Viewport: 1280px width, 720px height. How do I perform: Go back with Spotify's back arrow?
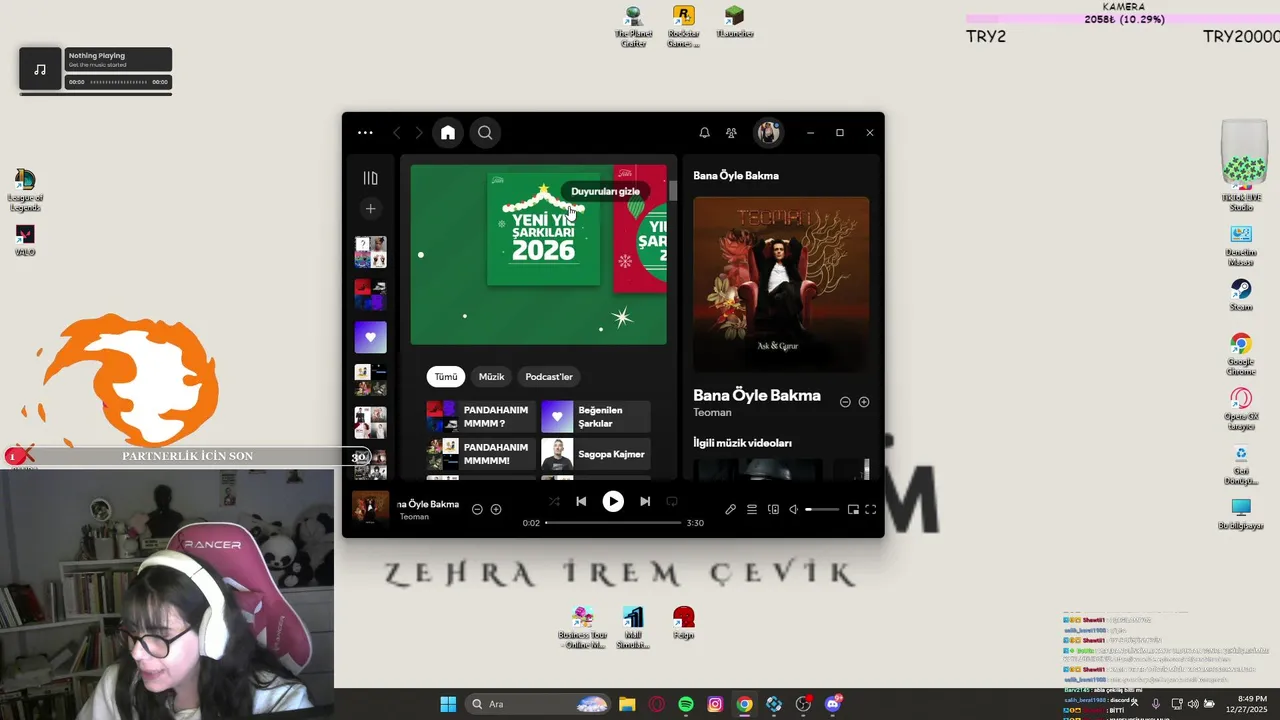397,133
